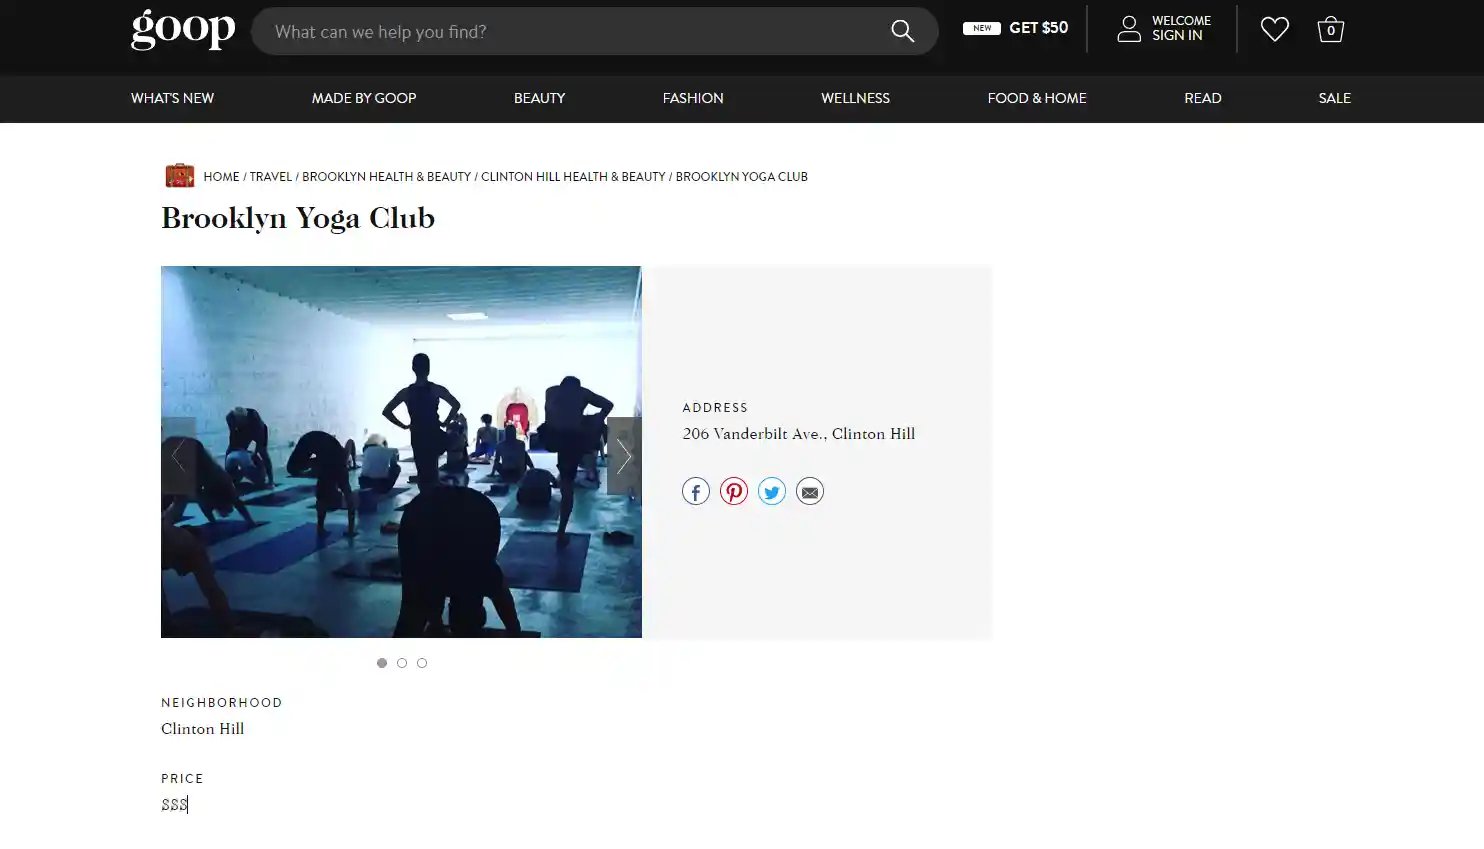Click Welcome Sign In link
Image resolution: width=1484 pixels, height=849 pixels.
pos(1181,28)
